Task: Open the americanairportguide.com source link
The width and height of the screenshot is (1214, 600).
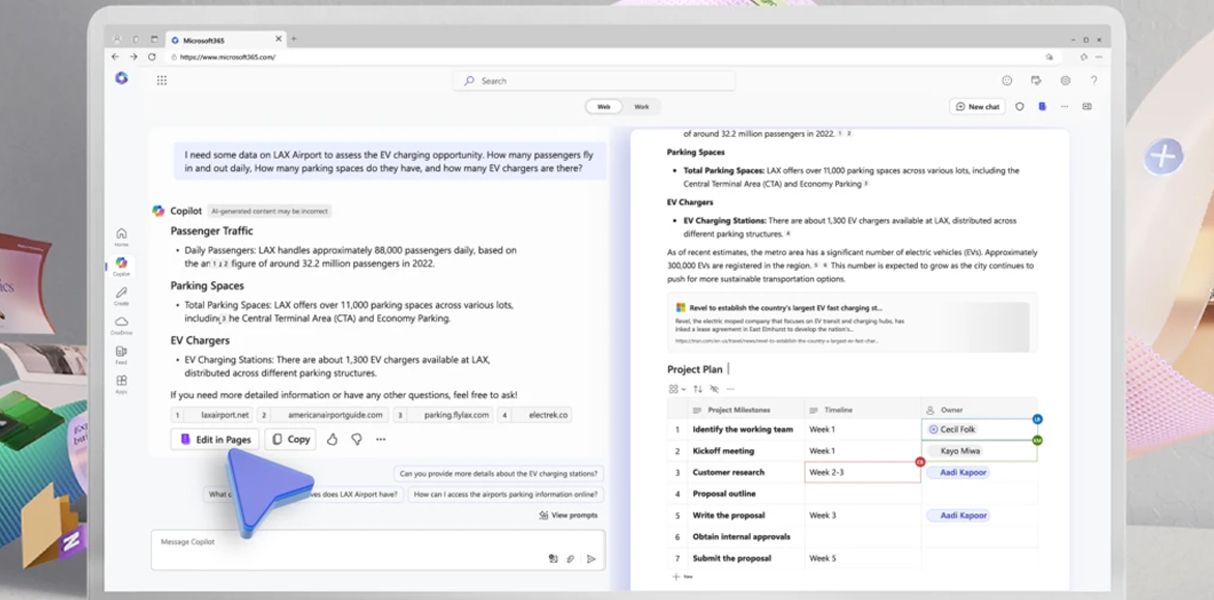Action: (324, 414)
